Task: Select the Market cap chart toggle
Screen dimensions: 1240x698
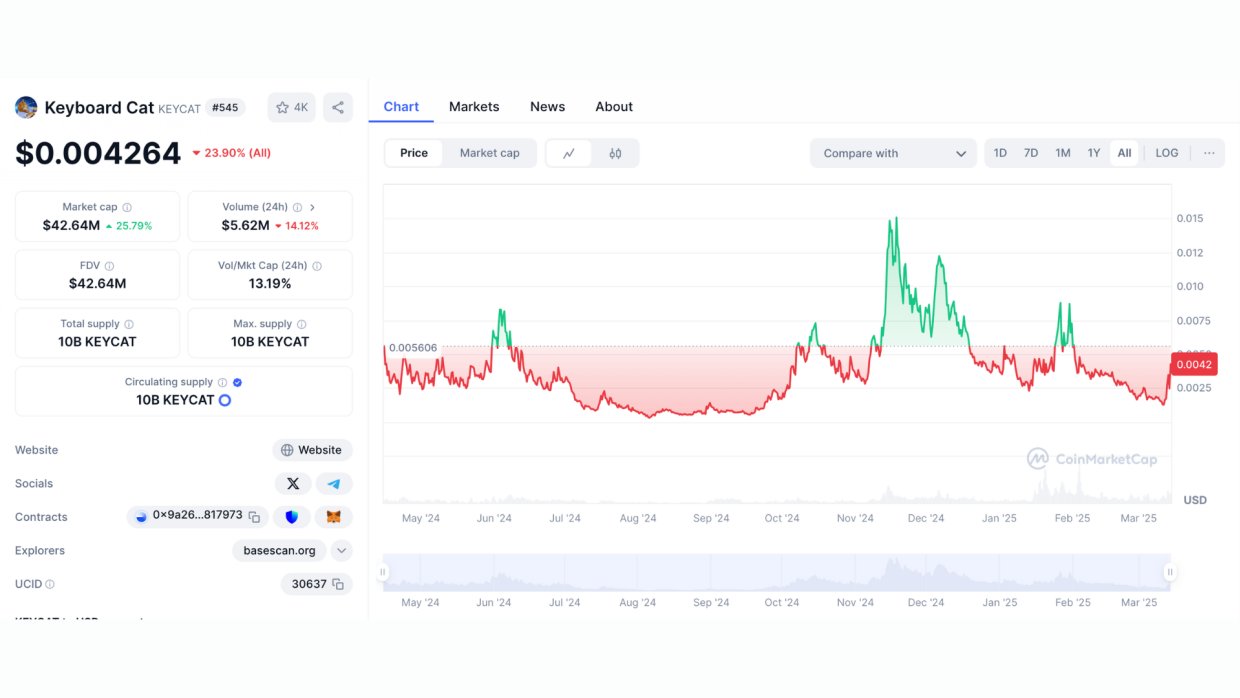Action: 490,153
